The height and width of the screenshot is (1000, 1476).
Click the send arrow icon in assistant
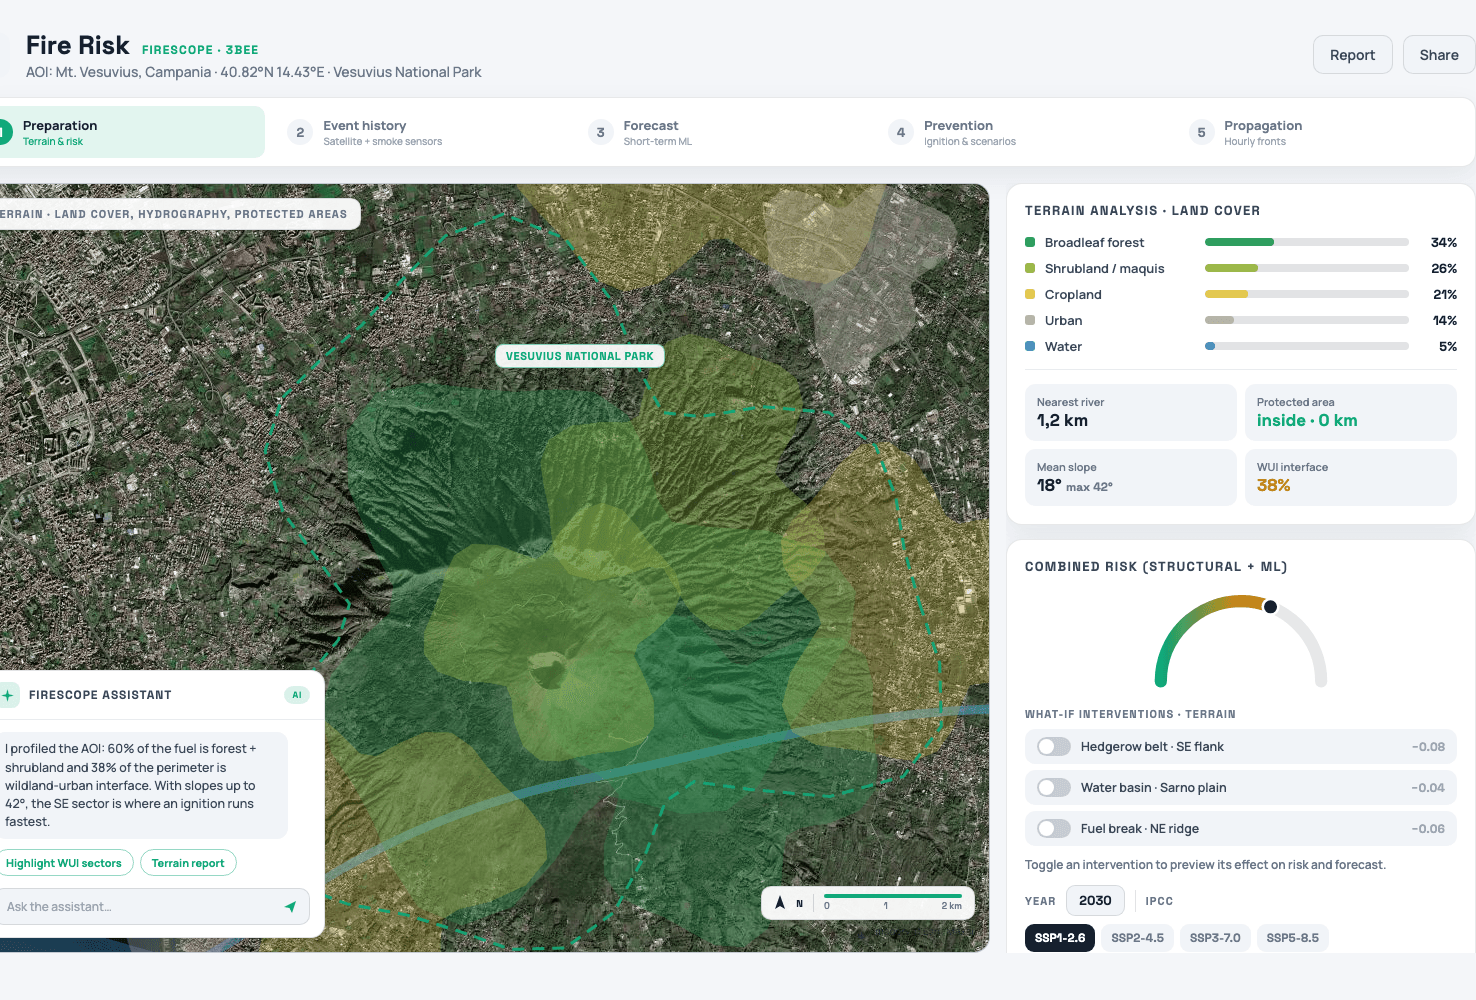[x=290, y=907]
